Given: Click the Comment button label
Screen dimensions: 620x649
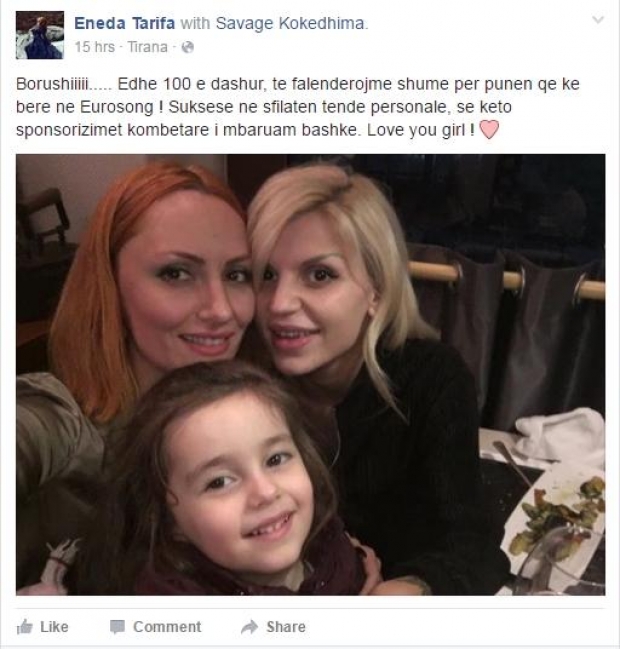Looking at the screenshot, I should coord(167,627).
